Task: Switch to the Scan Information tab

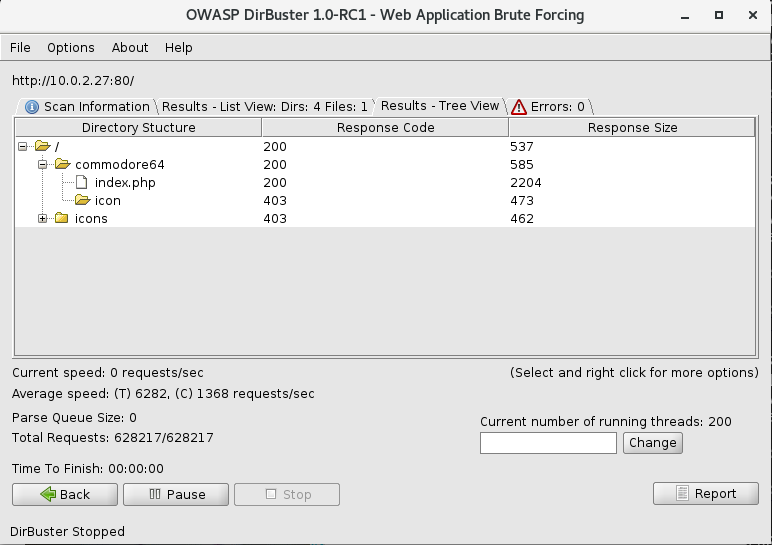Action: click(88, 107)
